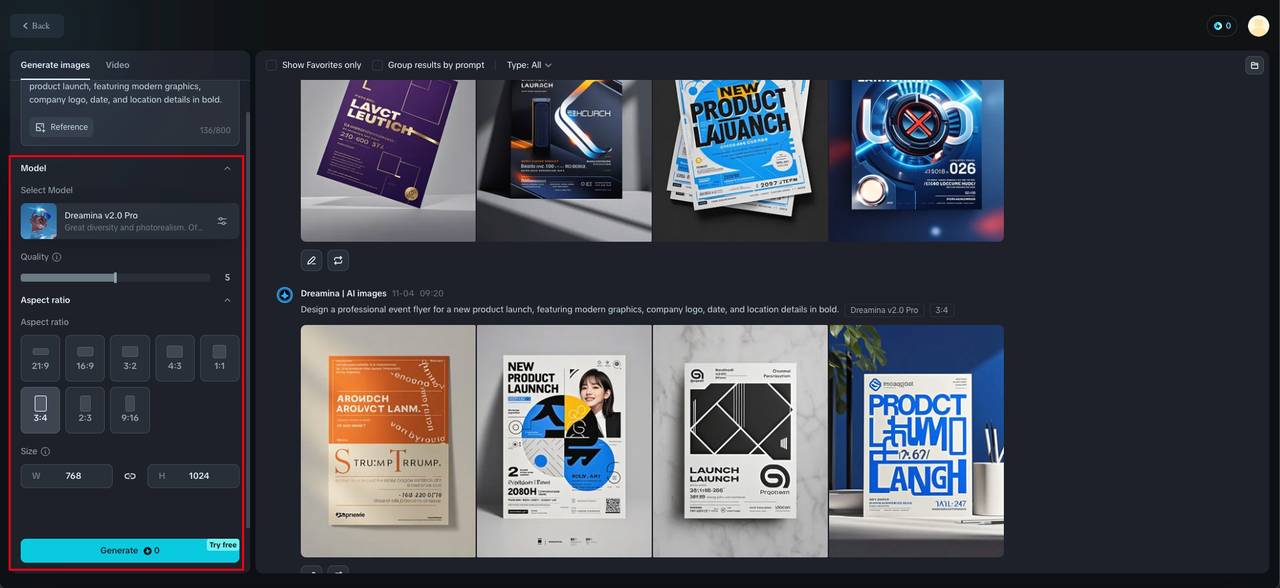
Task: Add a Reference image
Action: [x=62, y=127]
